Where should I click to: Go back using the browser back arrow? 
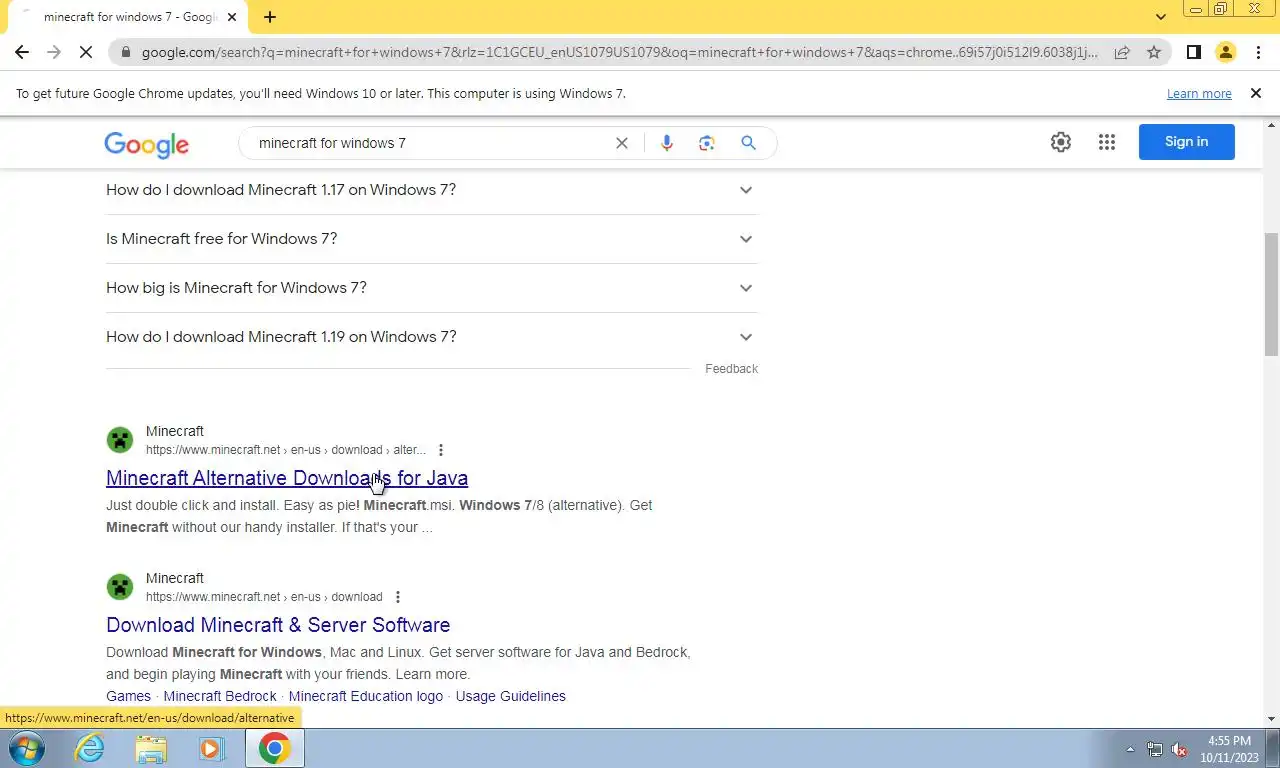coord(22,52)
